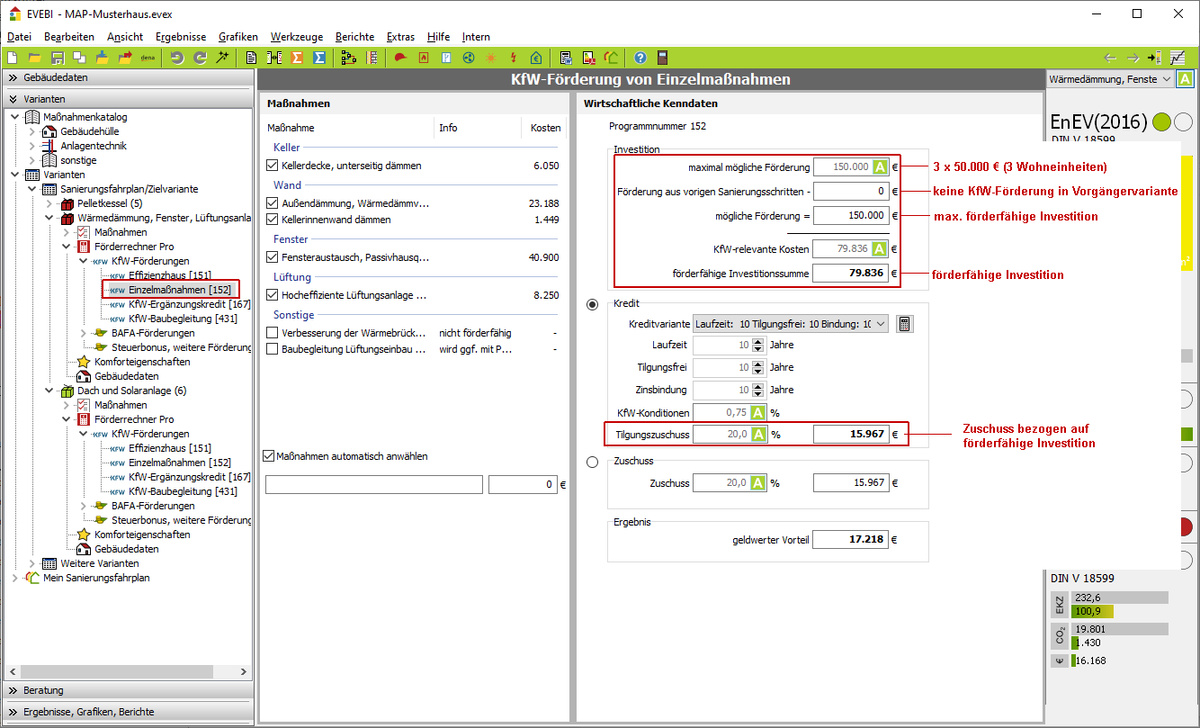Create a new project with the toolbar icon

[13, 57]
